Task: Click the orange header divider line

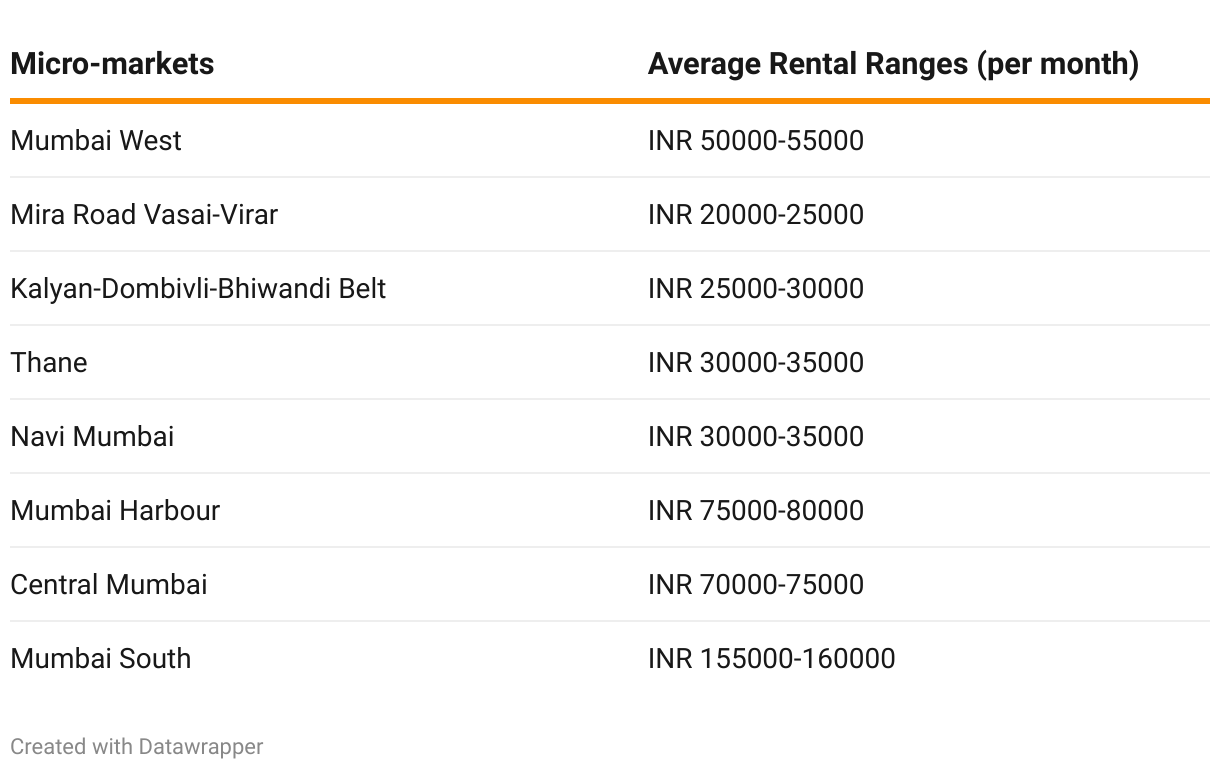Action: click(x=610, y=101)
